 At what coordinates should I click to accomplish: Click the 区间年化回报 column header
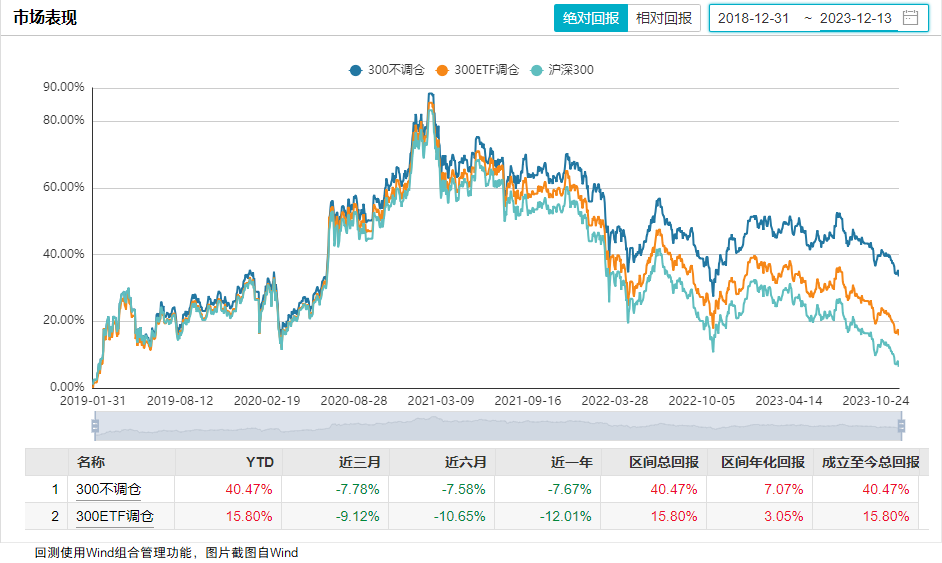763,462
